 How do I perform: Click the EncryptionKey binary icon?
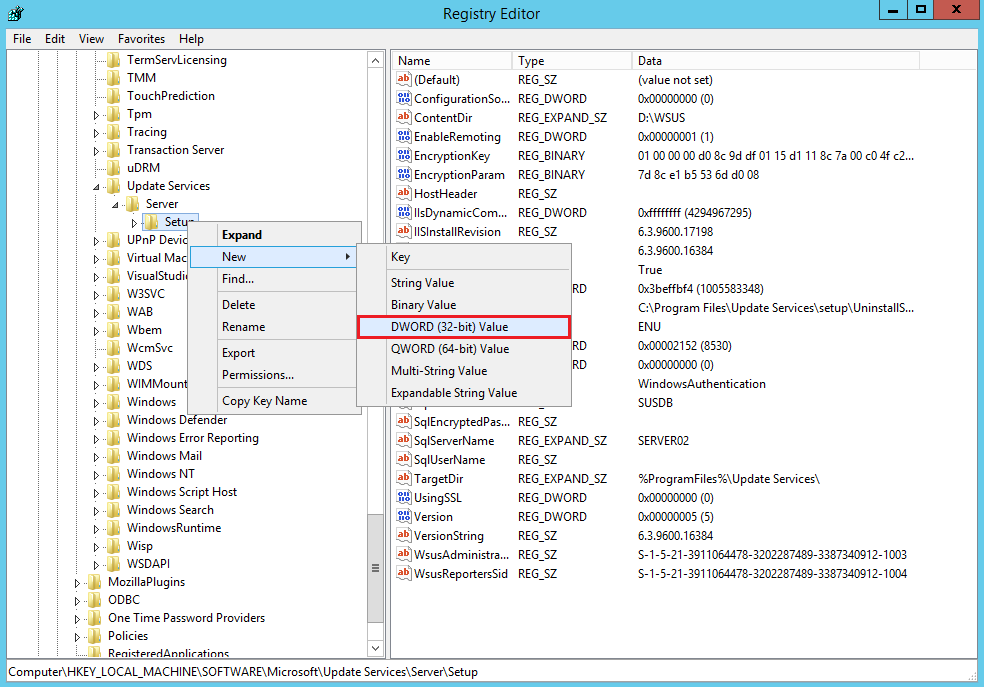(404, 155)
